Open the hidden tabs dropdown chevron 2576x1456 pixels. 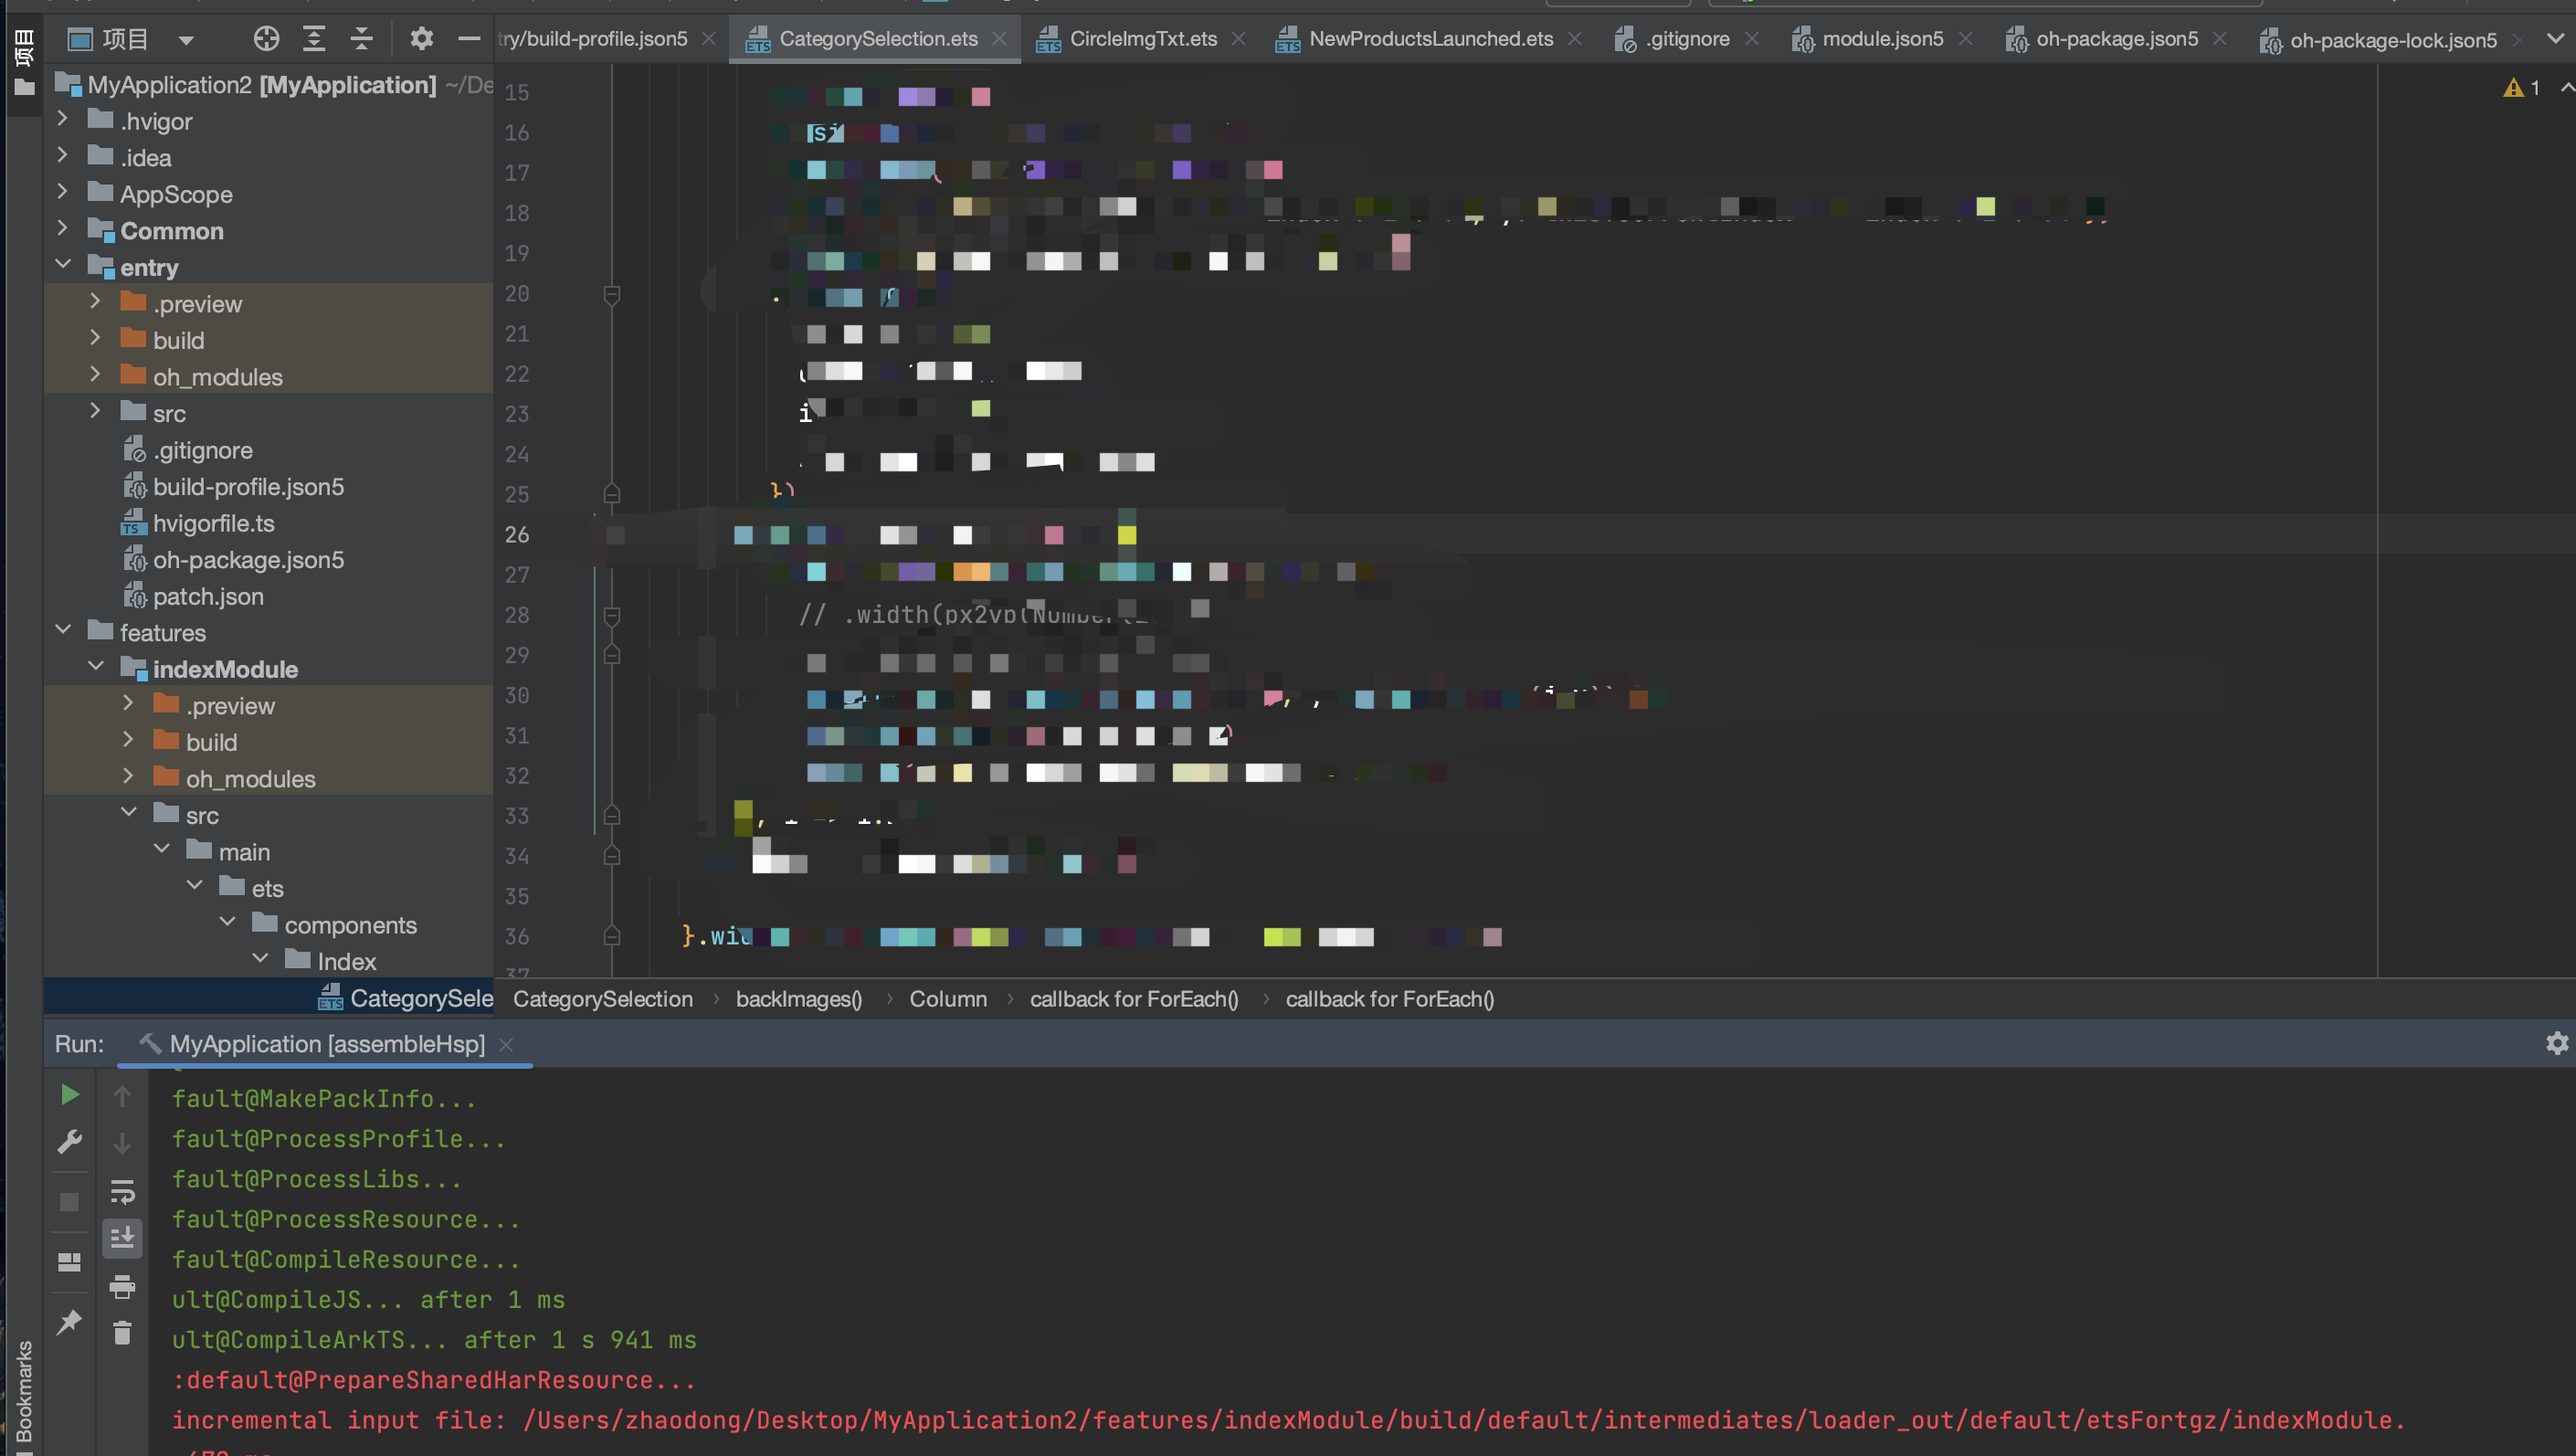(2555, 39)
